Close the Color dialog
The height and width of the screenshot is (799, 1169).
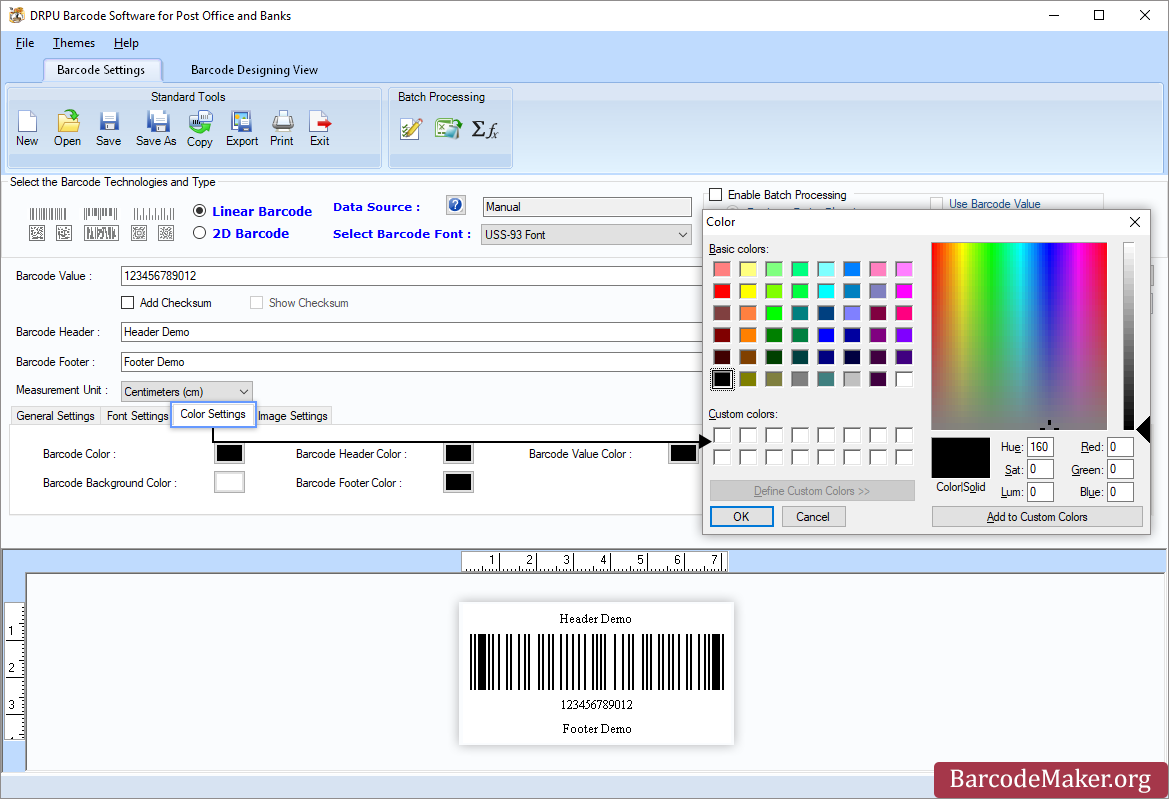tap(1135, 222)
